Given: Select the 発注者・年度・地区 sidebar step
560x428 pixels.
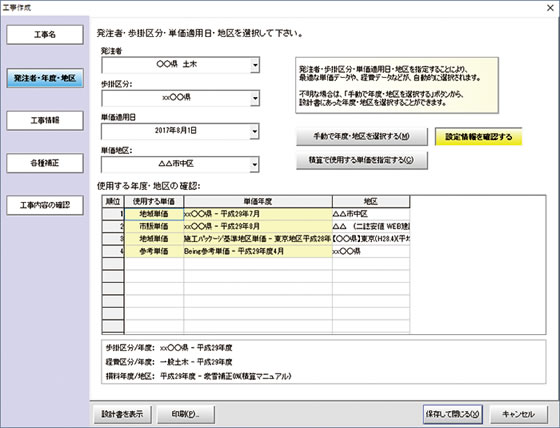Looking at the screenshot, I should 45,78.
